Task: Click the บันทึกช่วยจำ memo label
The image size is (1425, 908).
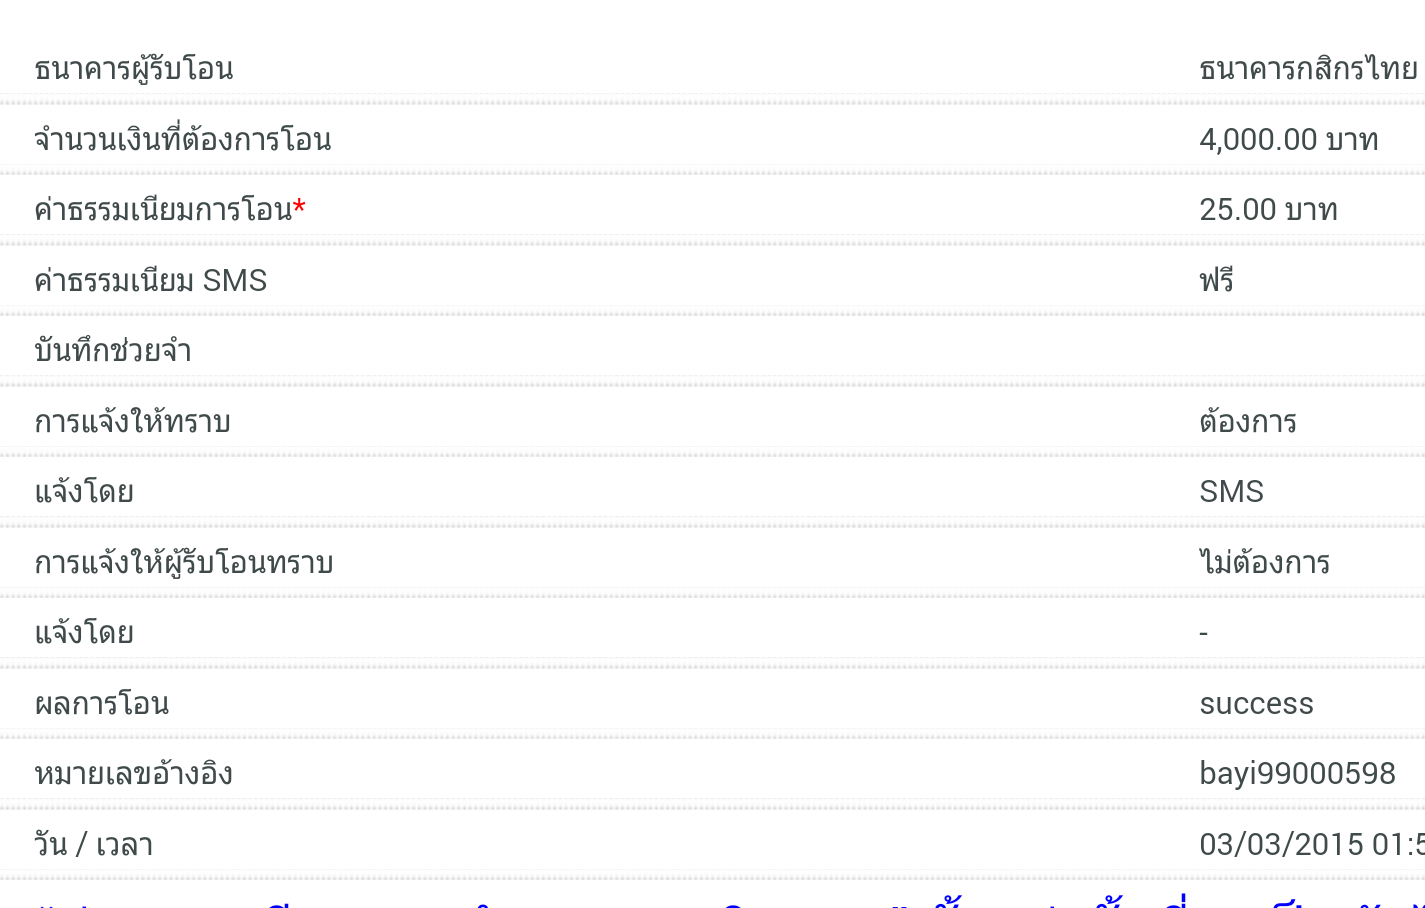Action: (113, 350)
